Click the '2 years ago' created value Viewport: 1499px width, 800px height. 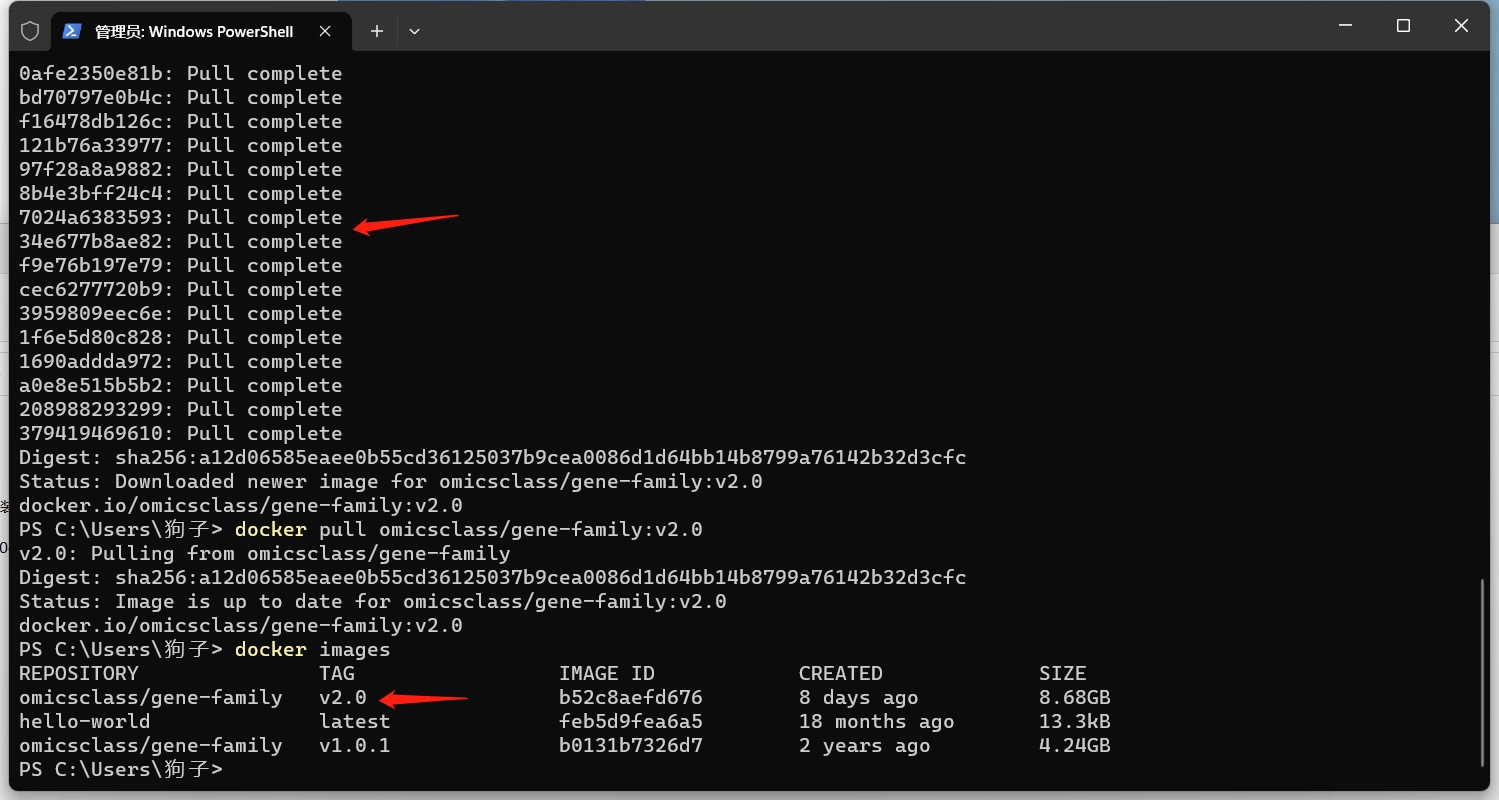pos(865,746)
